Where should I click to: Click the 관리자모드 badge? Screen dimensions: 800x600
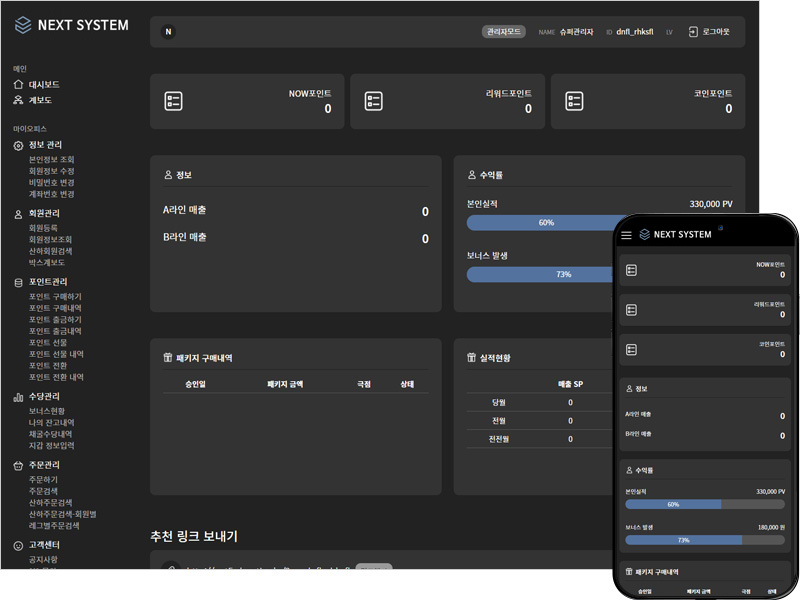click(503, 32)
